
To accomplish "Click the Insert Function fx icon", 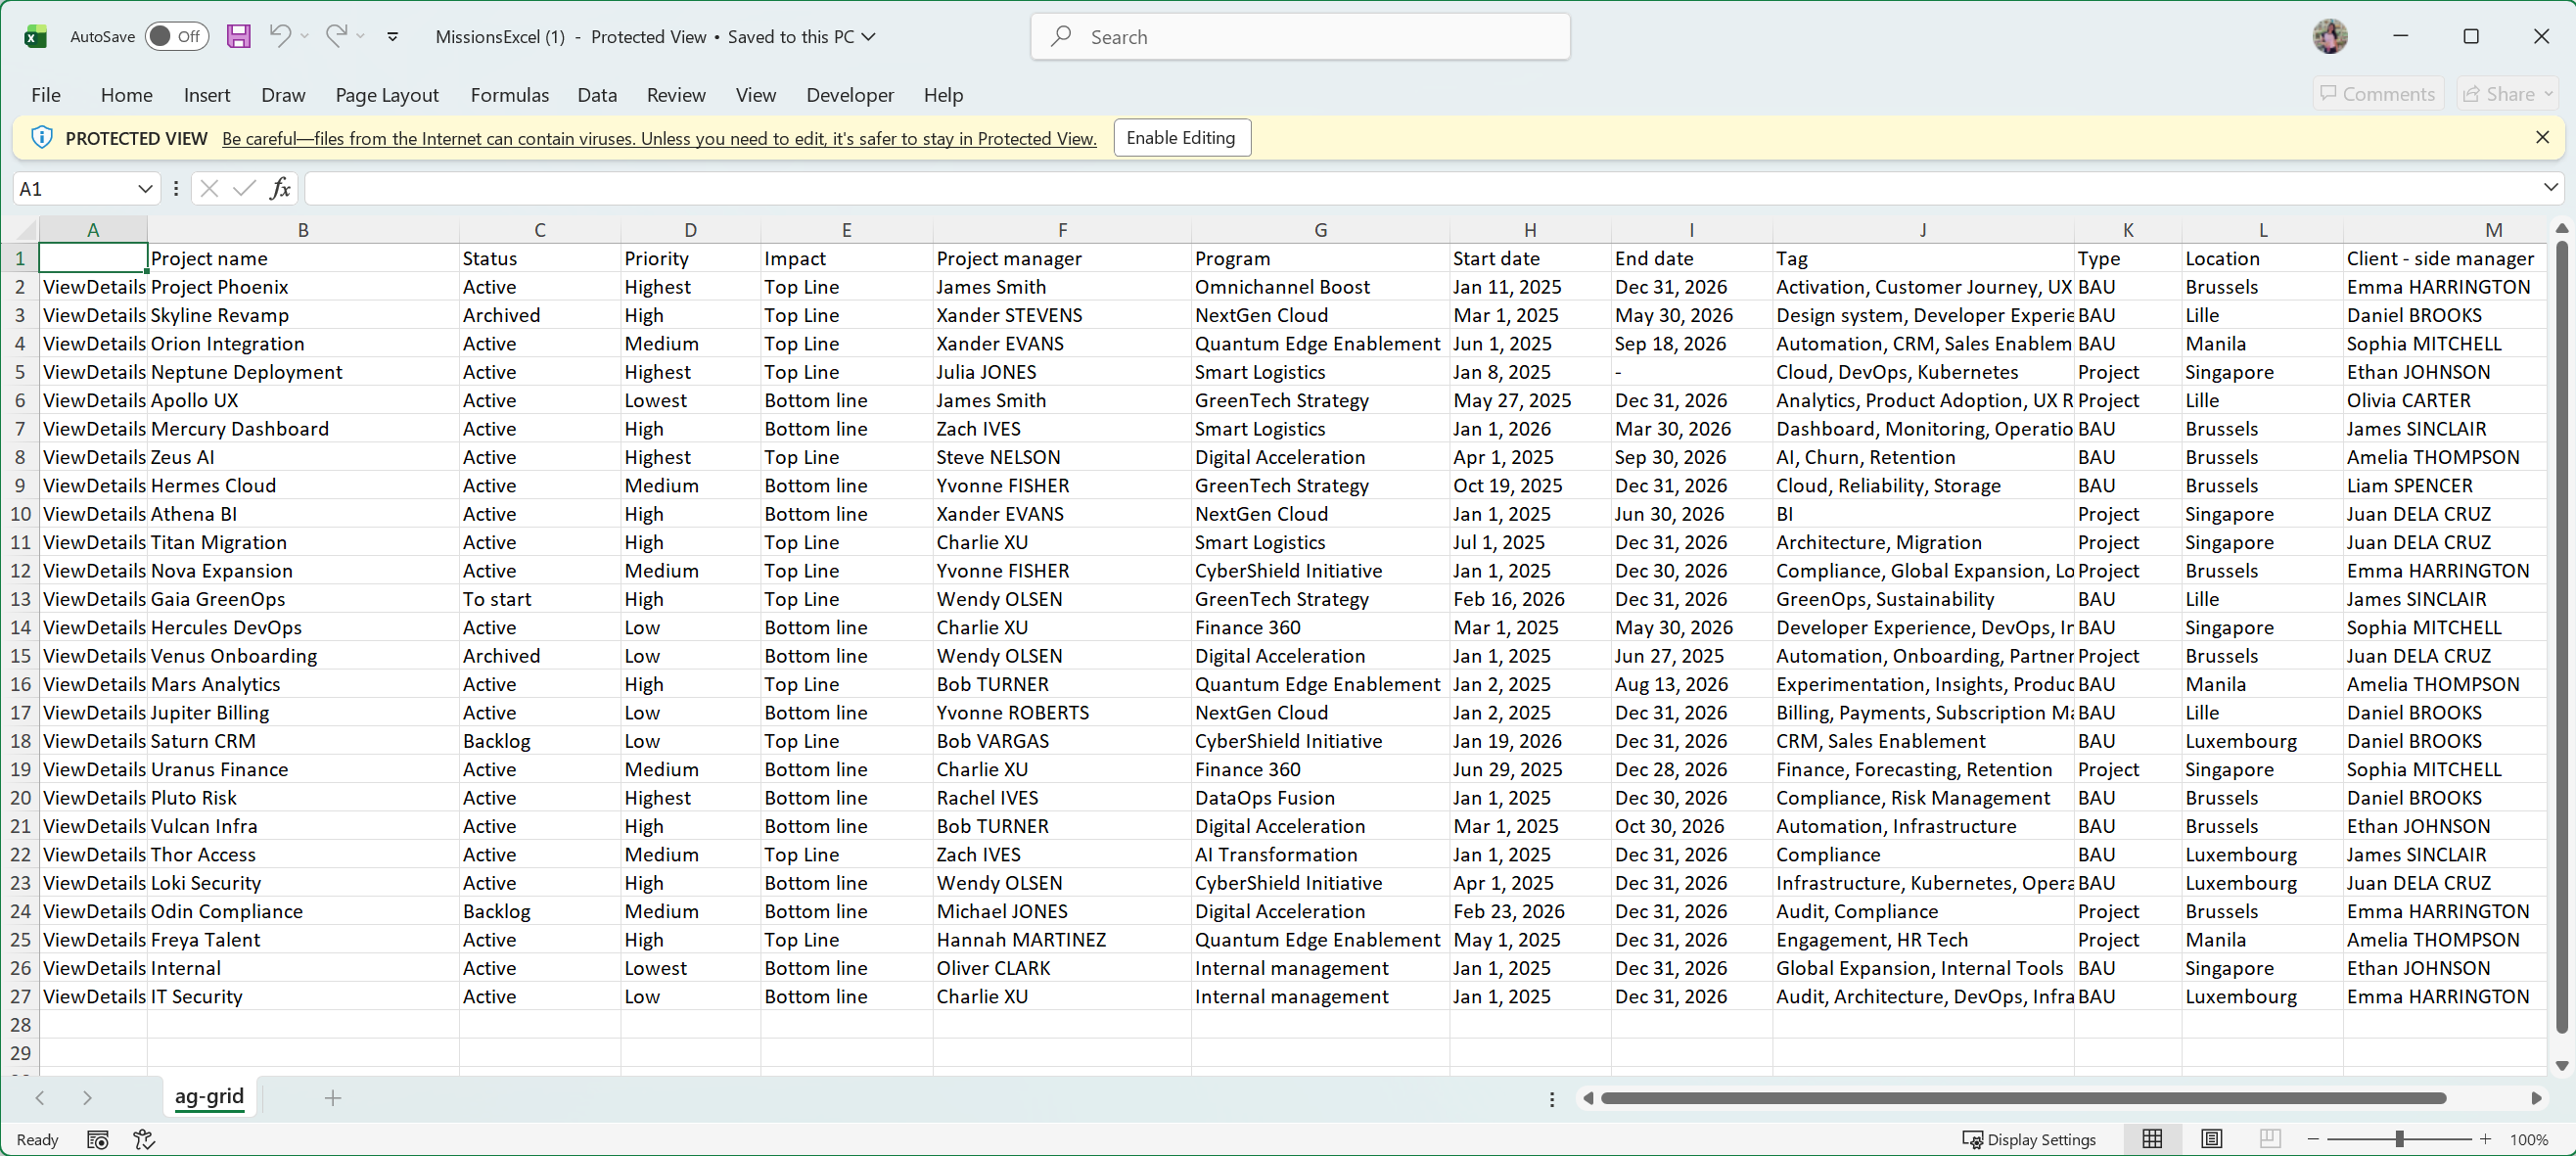I will [x=280, y=188].
